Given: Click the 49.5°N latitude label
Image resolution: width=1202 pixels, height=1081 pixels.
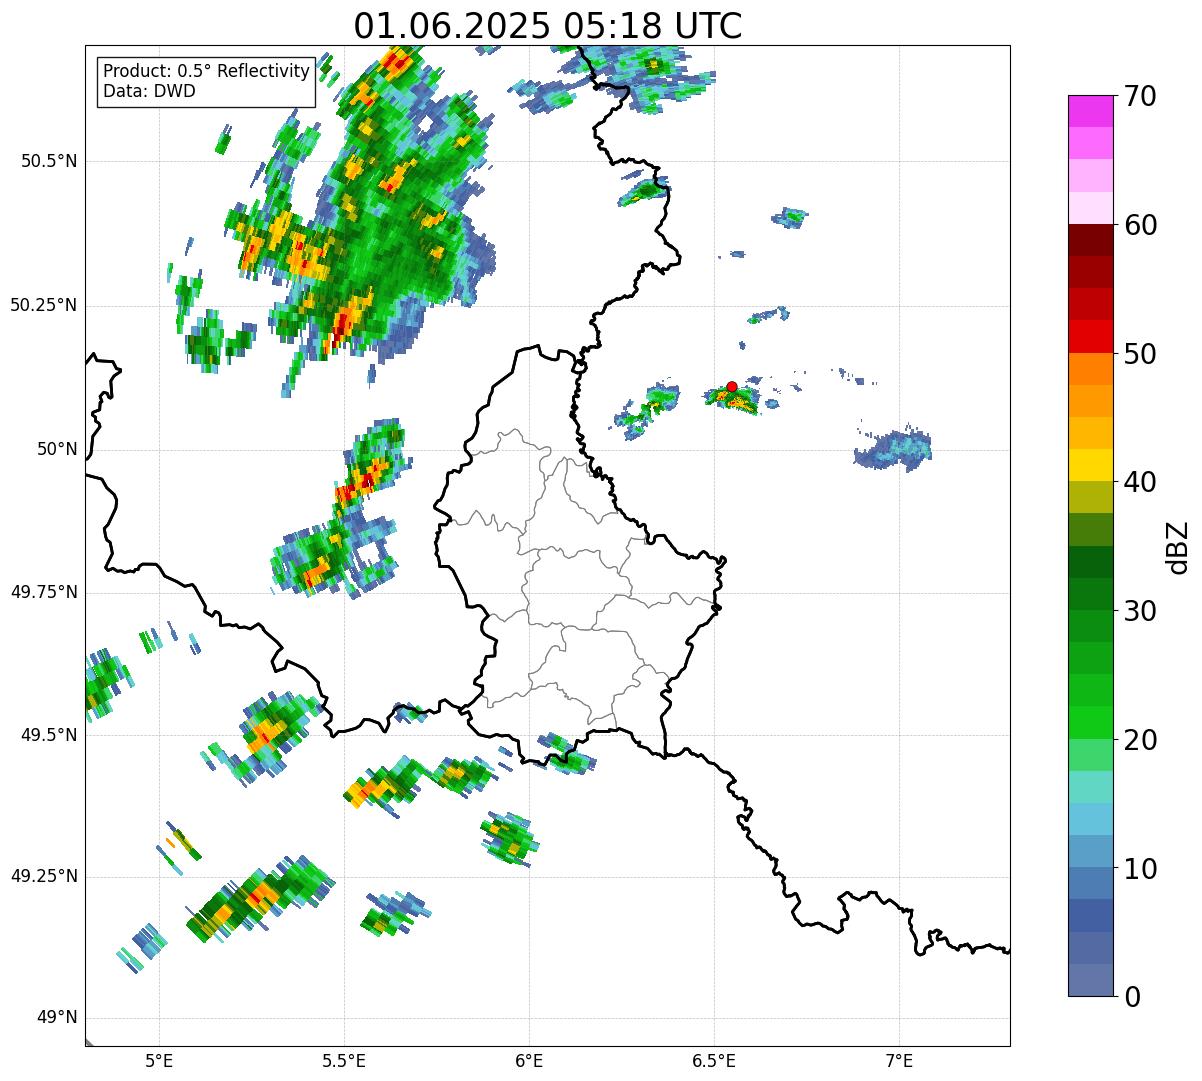Looking at the screenshot, I should point(49,735).
